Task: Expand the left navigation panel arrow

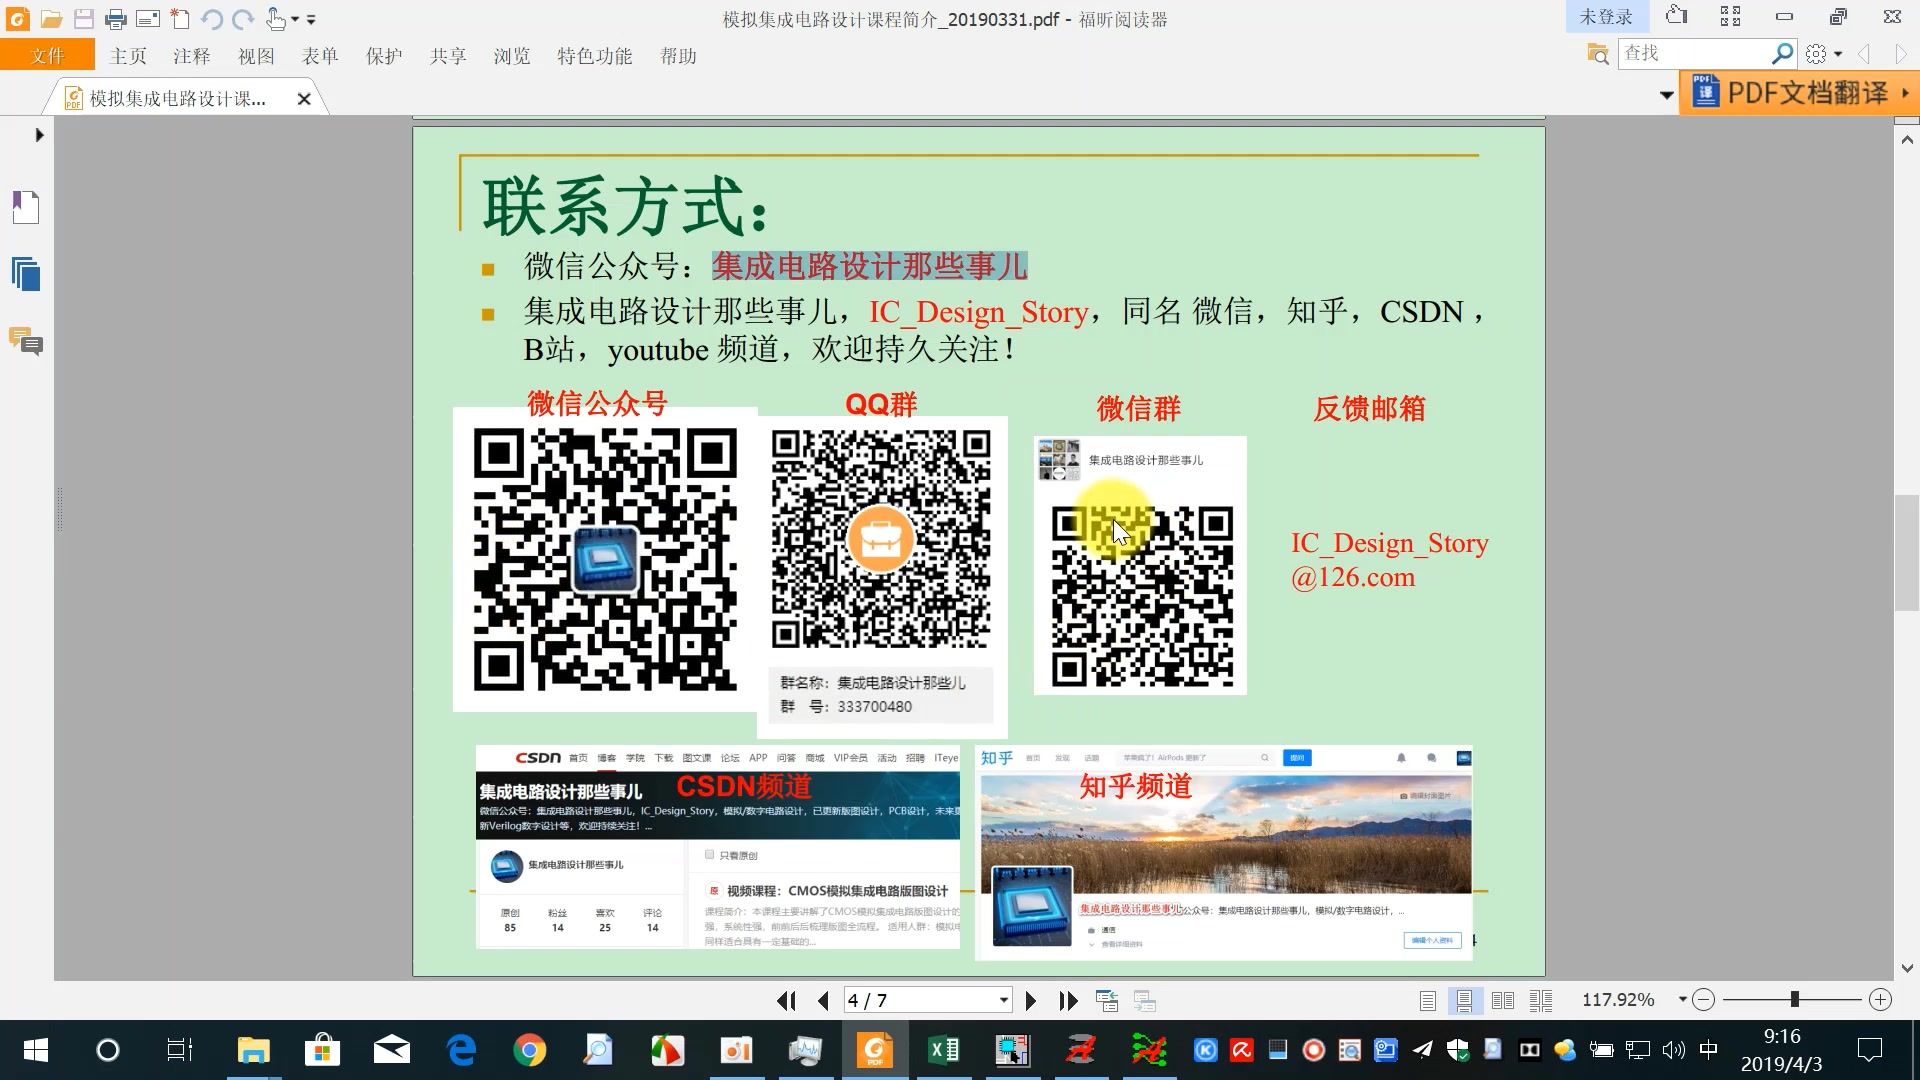Action: (39, 135)
